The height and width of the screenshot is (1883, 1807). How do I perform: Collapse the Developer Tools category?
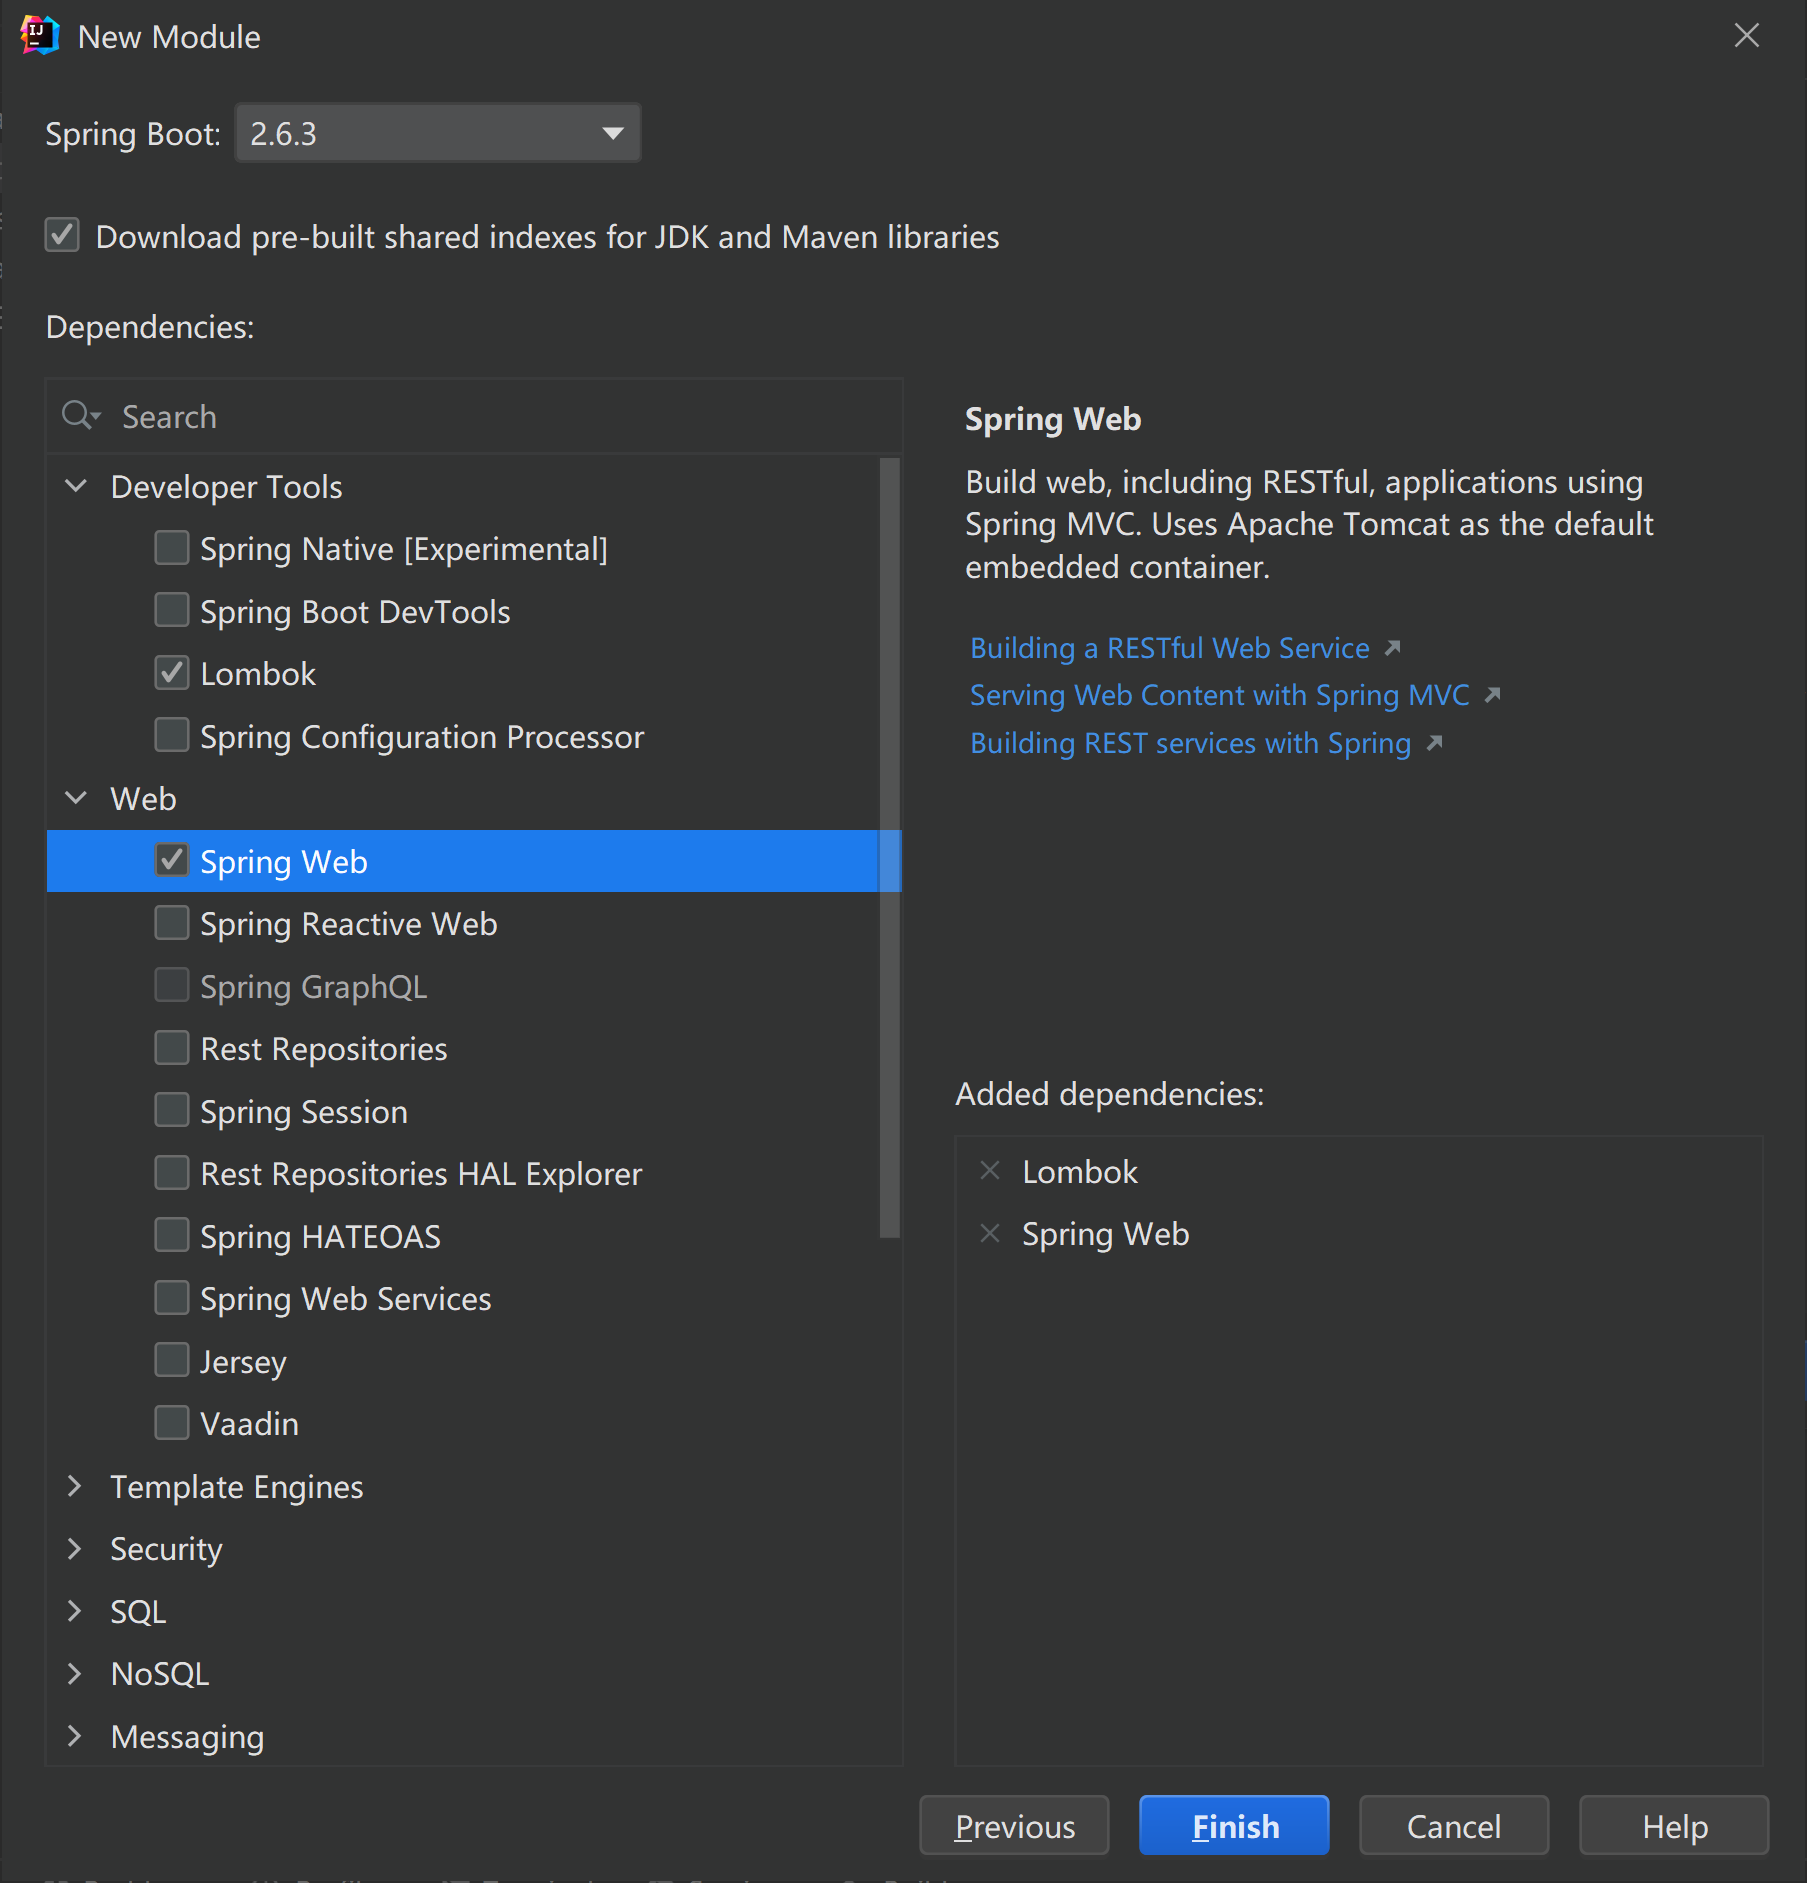[x=75, y=486]
